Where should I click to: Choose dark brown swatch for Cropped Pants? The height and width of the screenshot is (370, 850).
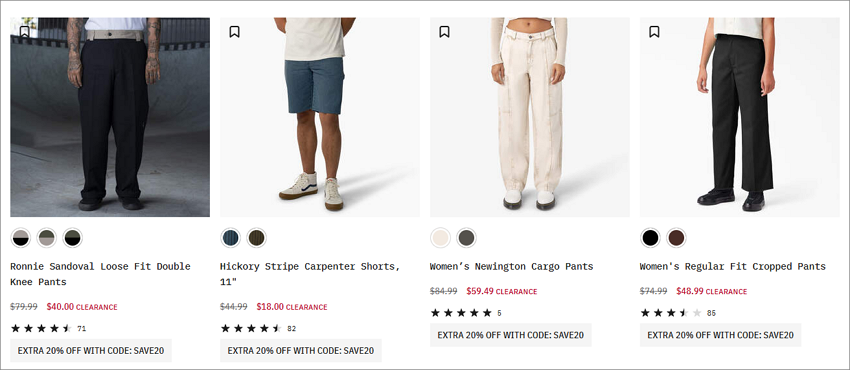676,238
